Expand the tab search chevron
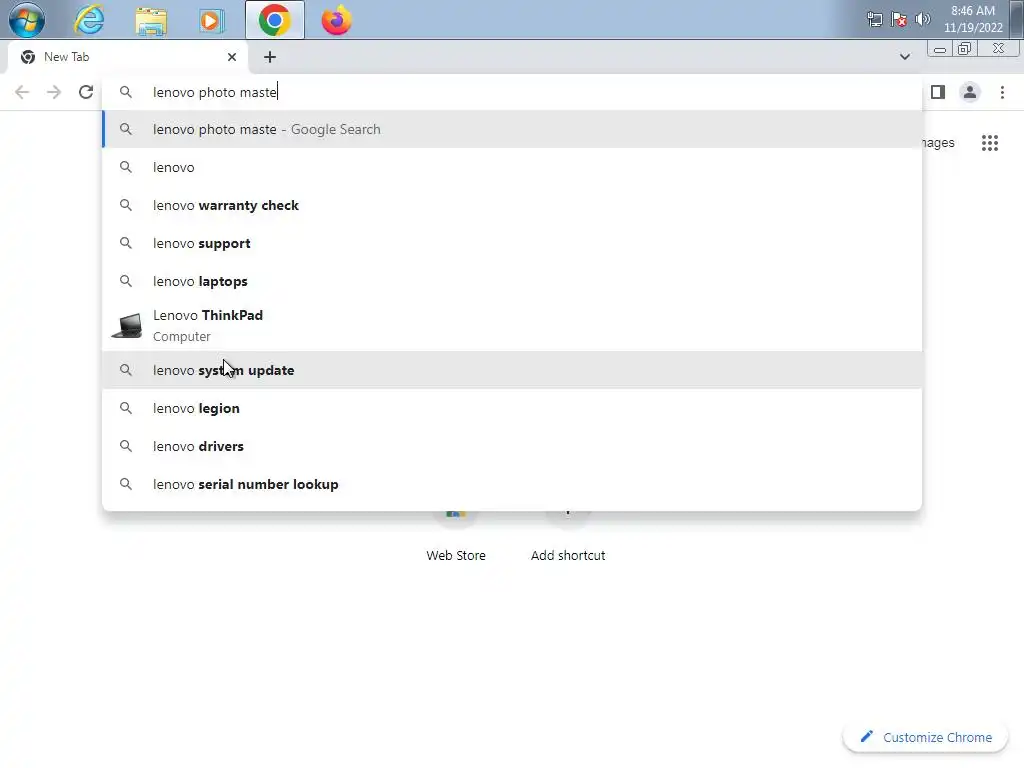The width and height of the screenshot is (1024, 768). pos(904,57)
